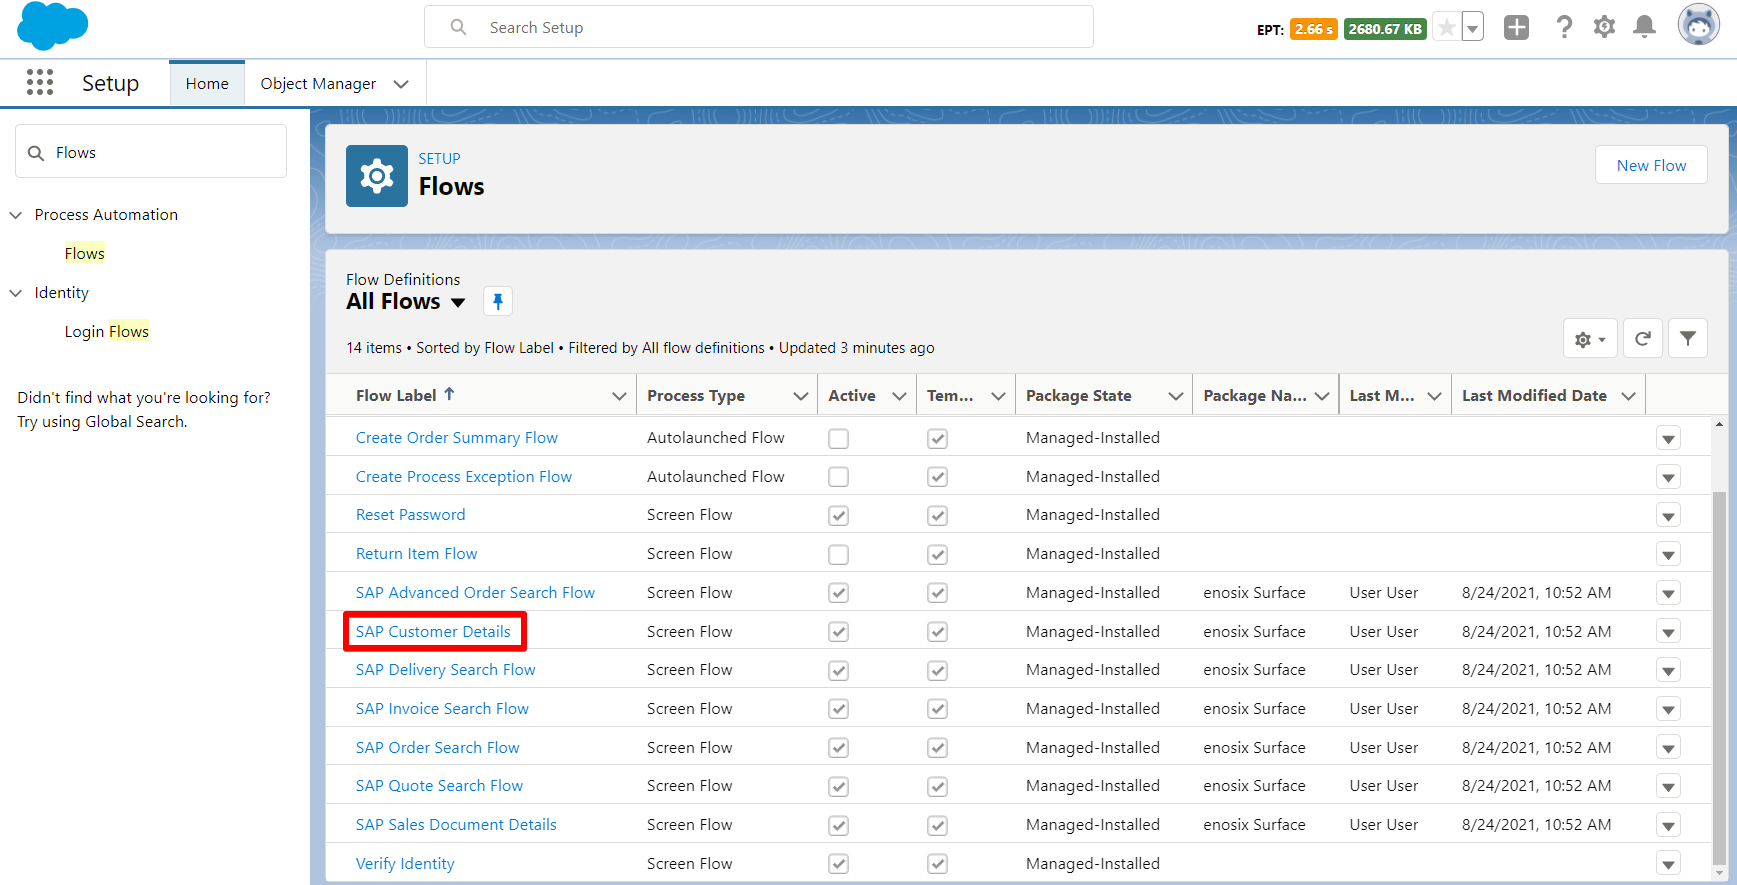
Task: Show the list filters funnel
Action: [x=1688, y=339]
